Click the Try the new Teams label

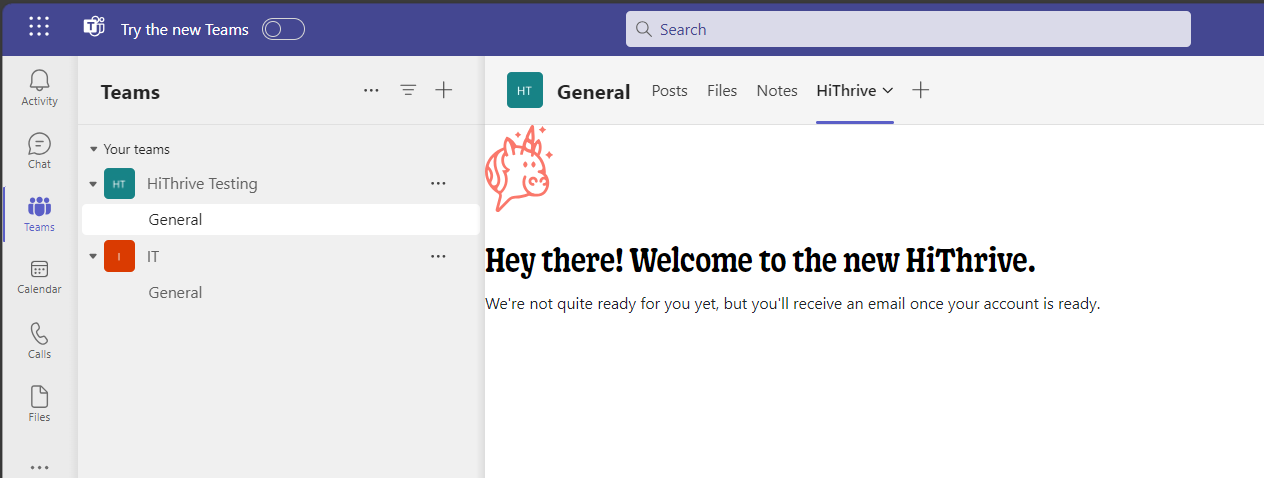point(185,30)
